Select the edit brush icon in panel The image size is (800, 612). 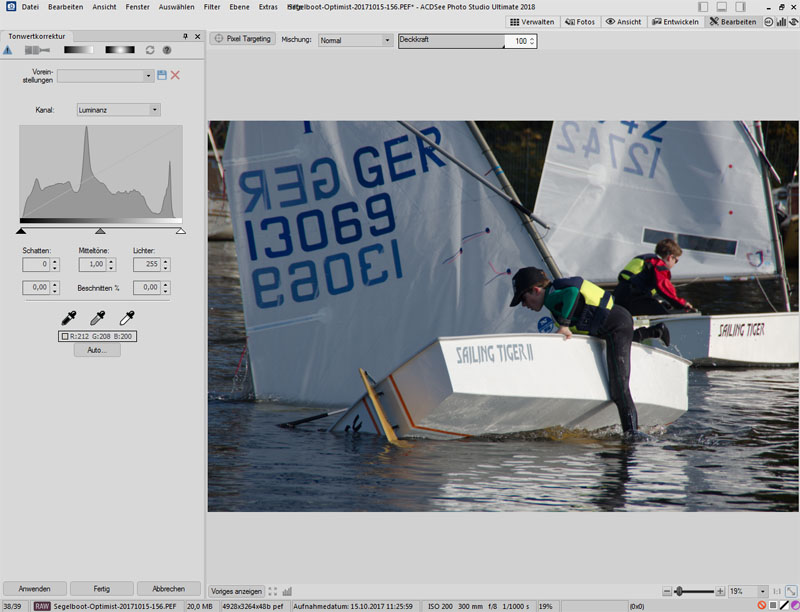point(36,50)
